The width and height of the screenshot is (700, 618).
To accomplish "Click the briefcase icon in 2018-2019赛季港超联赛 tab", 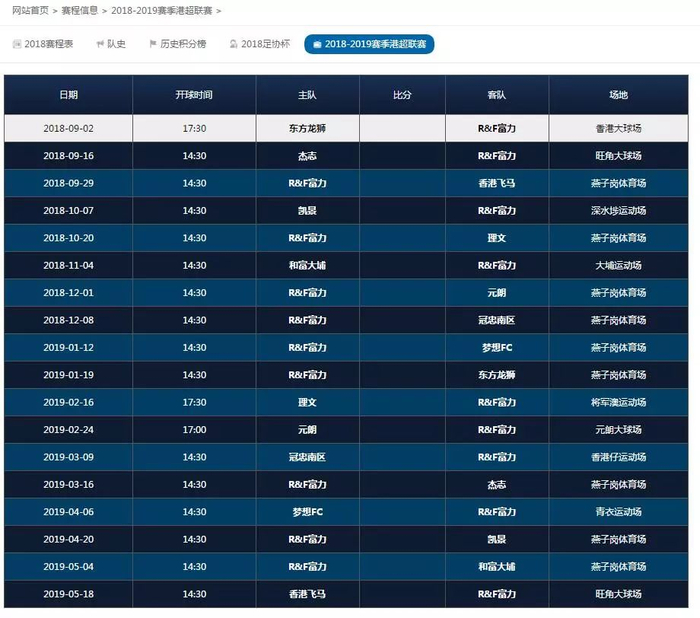I will point(317,44).
